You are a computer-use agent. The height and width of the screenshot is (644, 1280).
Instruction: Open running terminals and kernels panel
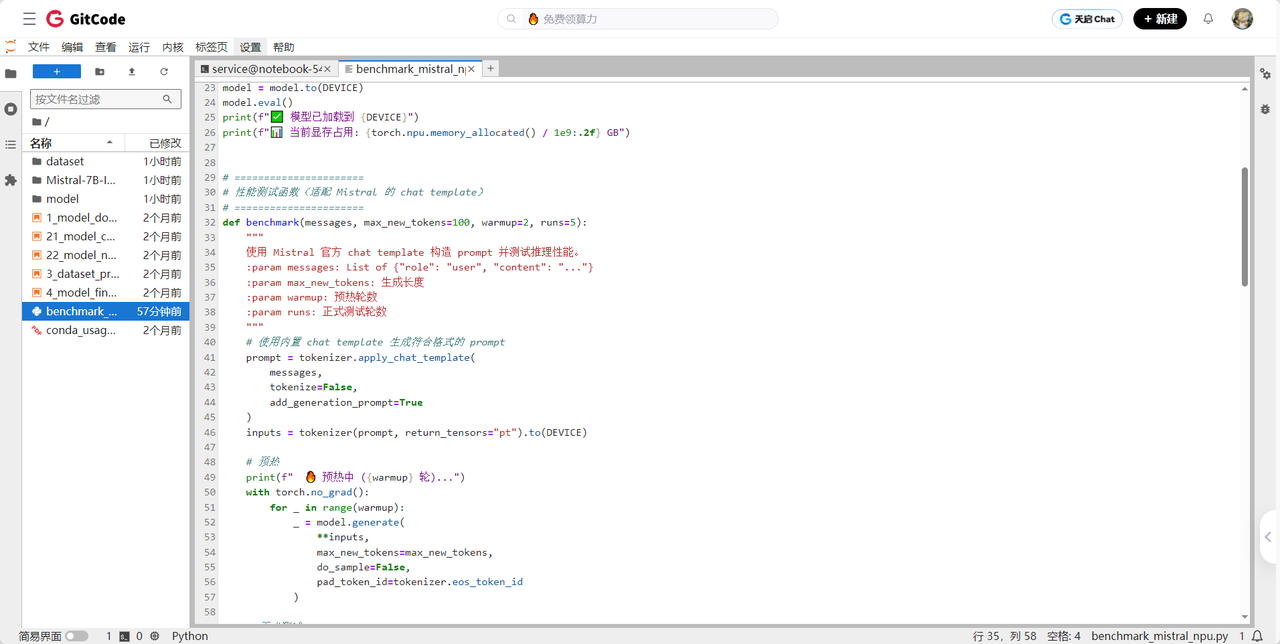point(11,109)
